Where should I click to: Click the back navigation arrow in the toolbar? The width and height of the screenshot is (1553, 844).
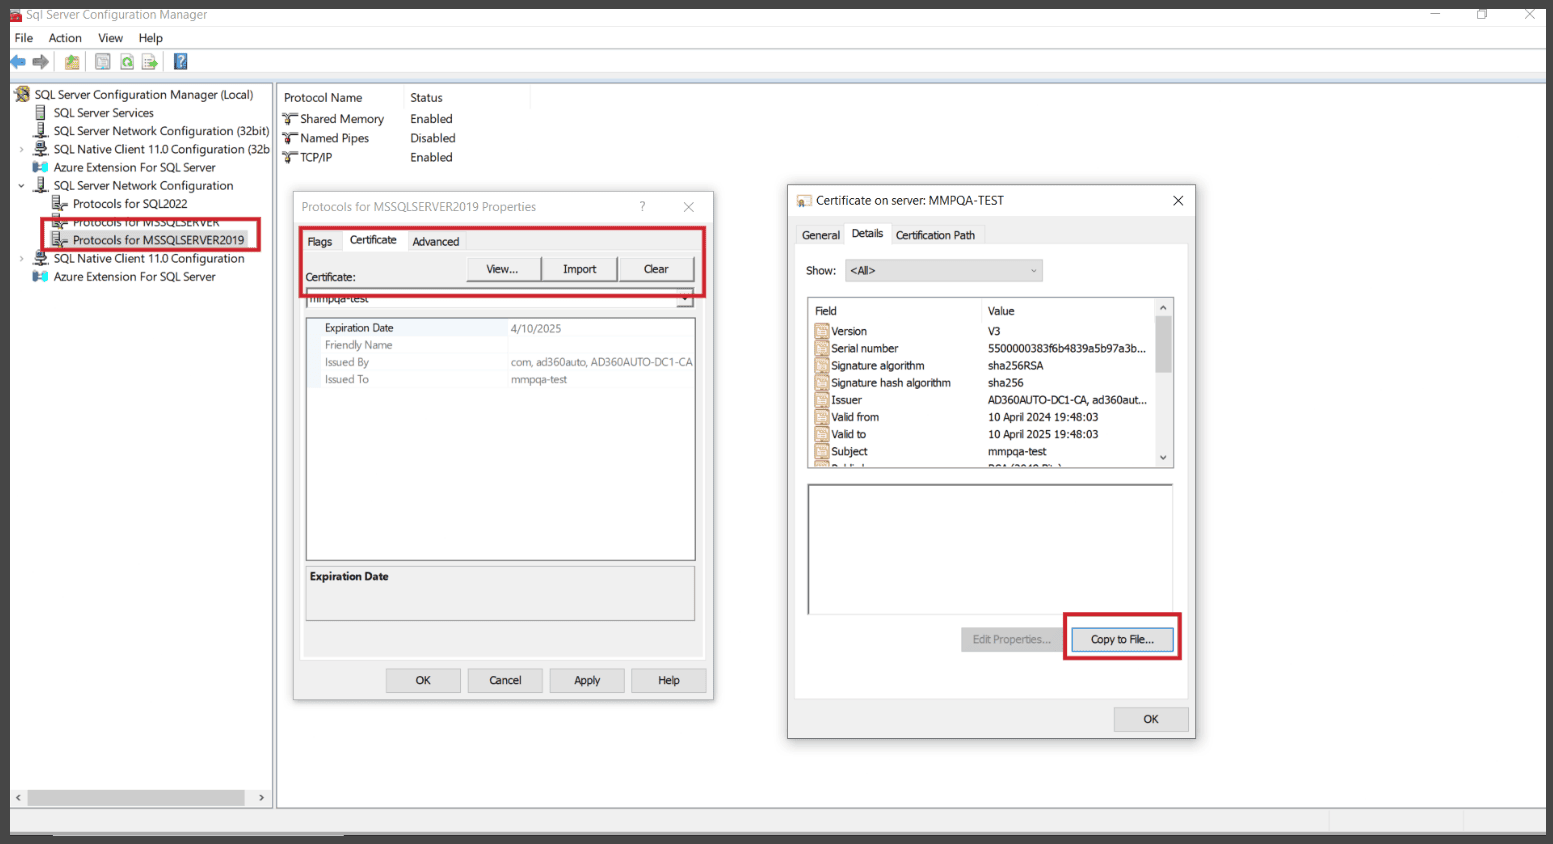point(17,61)
